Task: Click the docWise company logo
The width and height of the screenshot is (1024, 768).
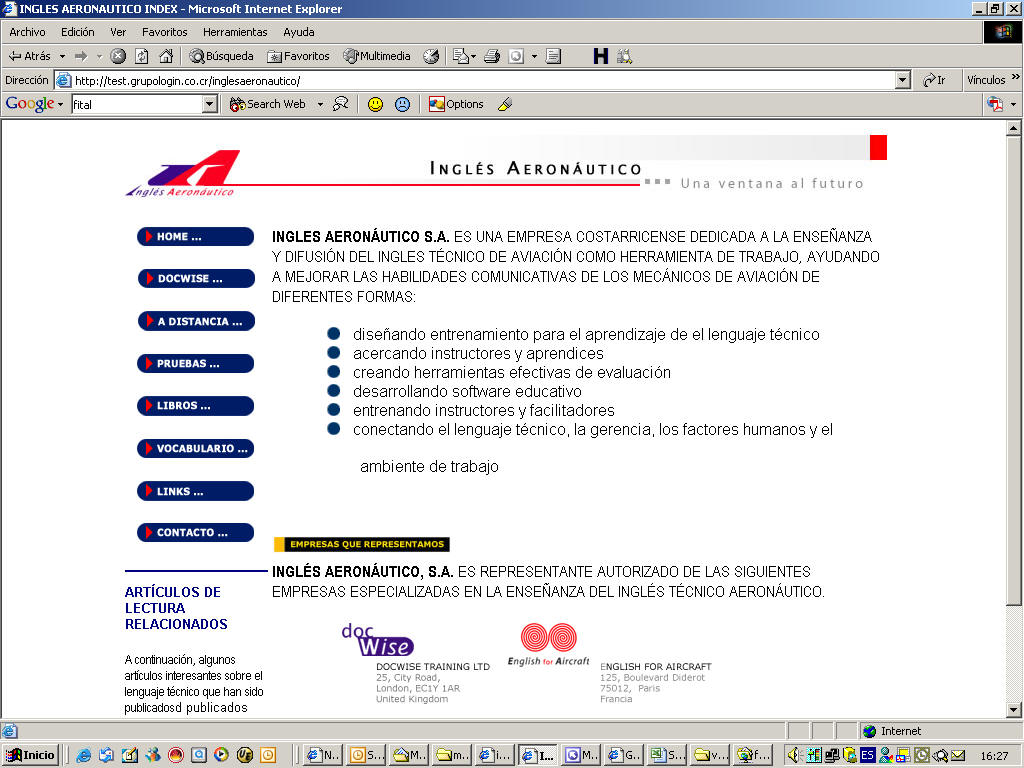Action: [377, 640]
